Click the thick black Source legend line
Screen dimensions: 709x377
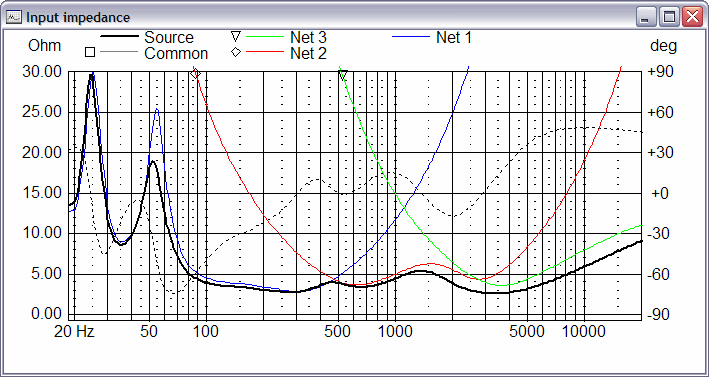(118, 36)
